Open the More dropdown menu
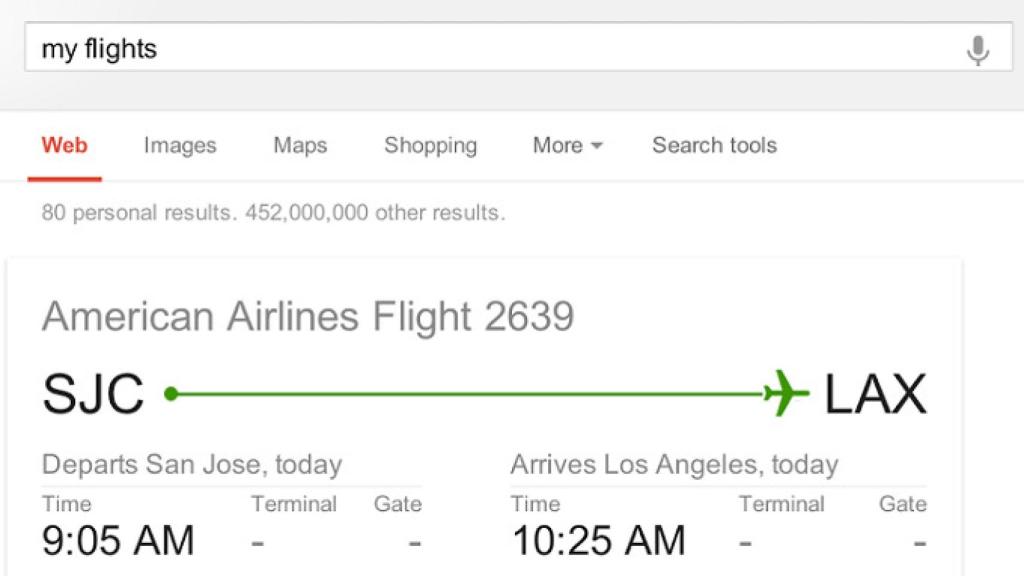The height and width of the screenshot is (576, 1024). pyautogui.click(x=566, y=146)
